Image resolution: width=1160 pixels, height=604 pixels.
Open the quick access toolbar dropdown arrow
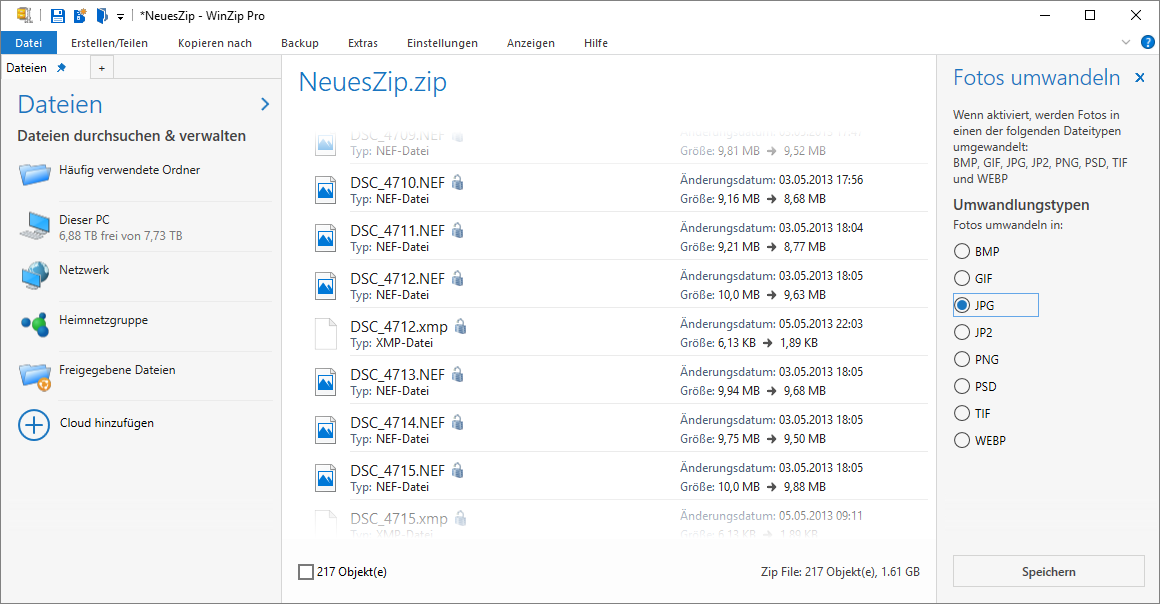click(120, 16)
